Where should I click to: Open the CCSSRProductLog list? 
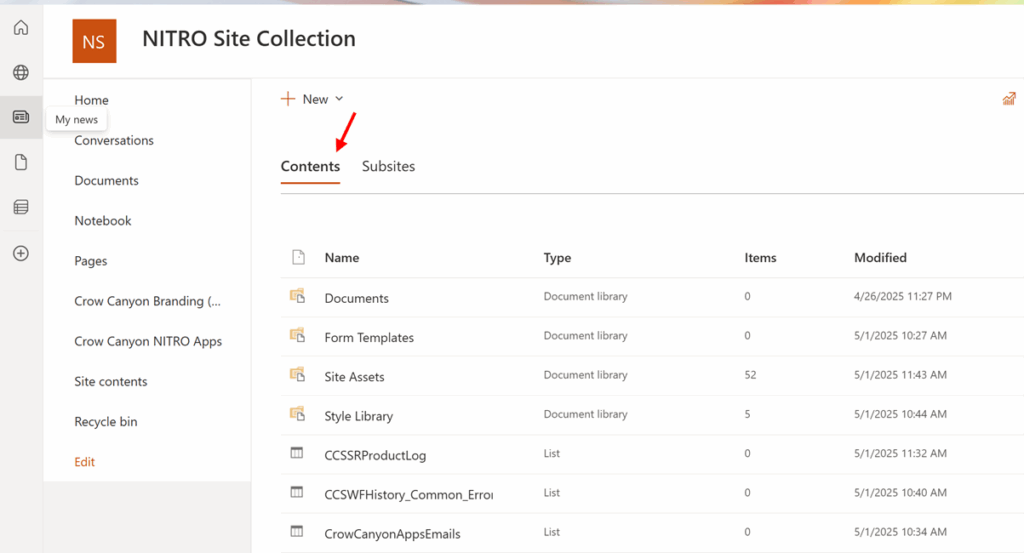tap(376, 455)
